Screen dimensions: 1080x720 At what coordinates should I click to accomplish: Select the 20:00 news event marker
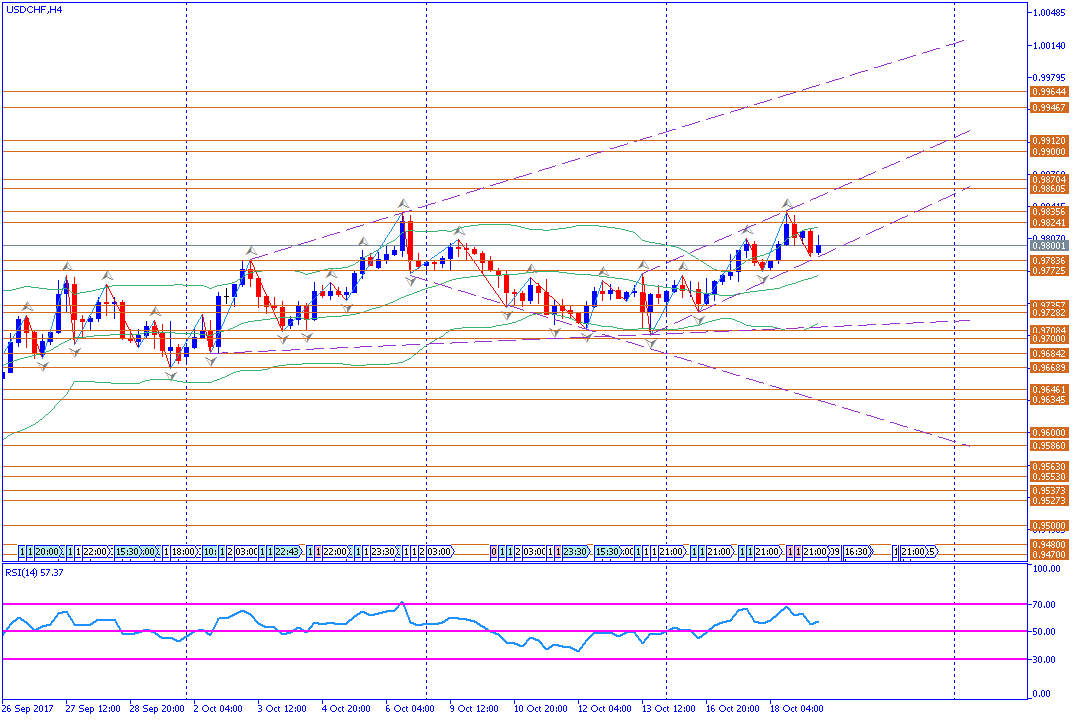(x=48, y=552)
